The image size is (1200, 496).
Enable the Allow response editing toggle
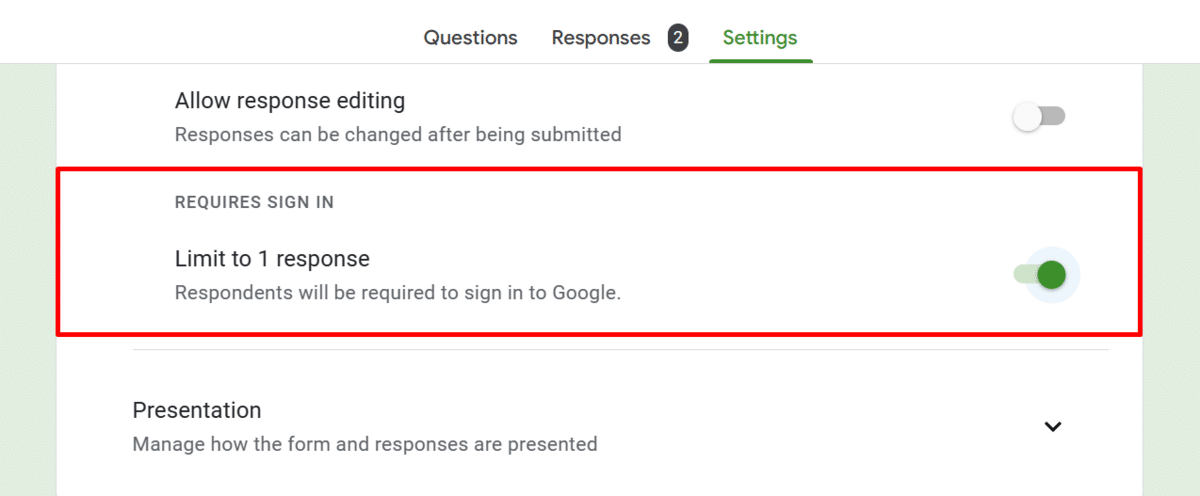click(1040, 116)
